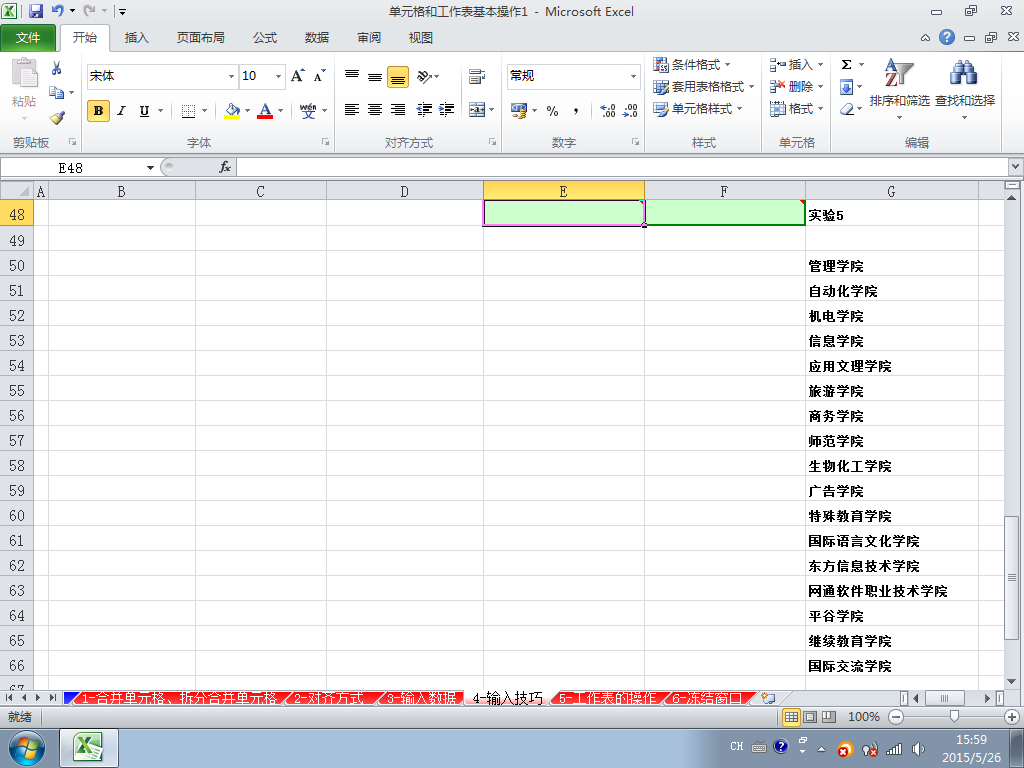Click the Format Painter brush icon
The image size is (1024, 768).
(x=57, y=118)
